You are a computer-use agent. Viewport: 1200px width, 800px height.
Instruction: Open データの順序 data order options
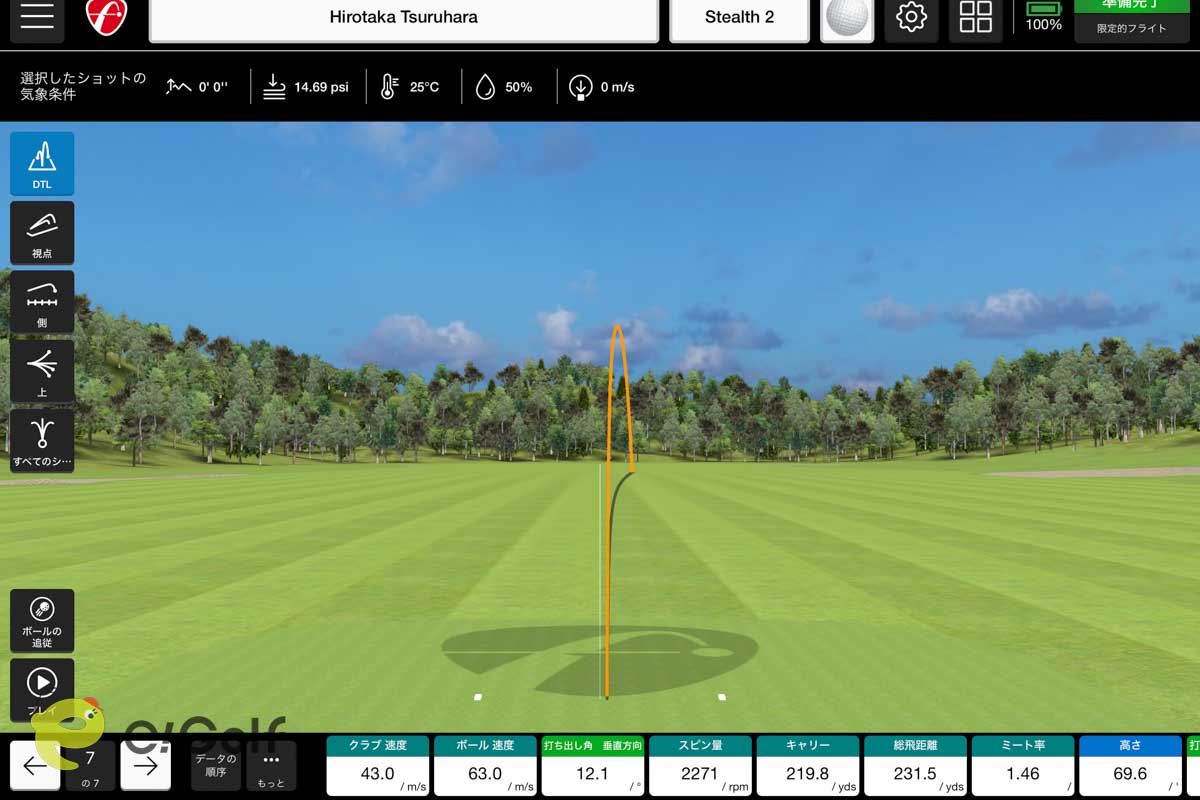pos(216,767)
